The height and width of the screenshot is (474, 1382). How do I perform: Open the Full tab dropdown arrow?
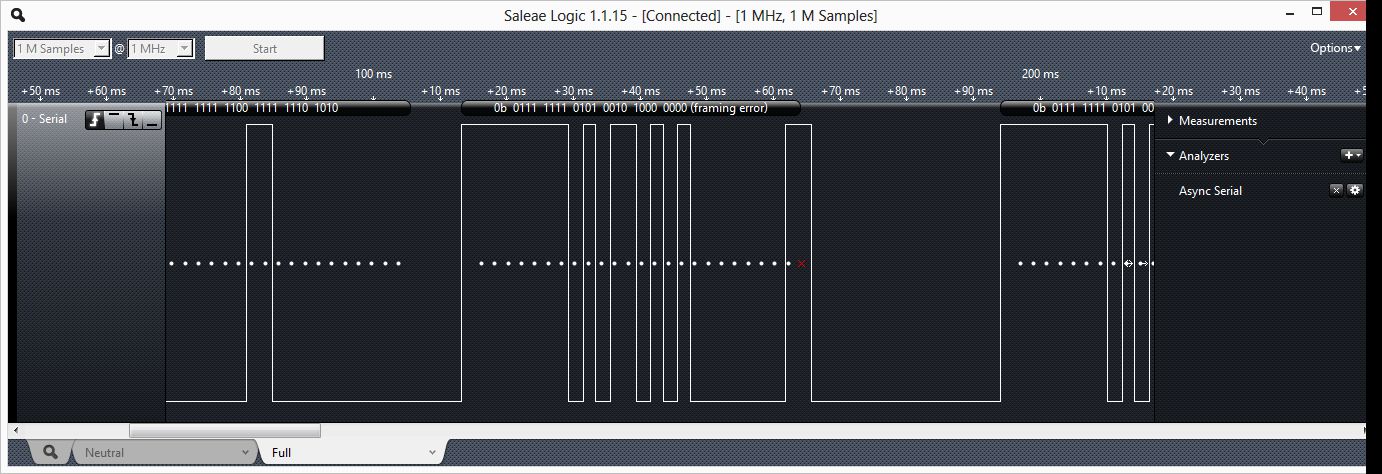(432, 453)
